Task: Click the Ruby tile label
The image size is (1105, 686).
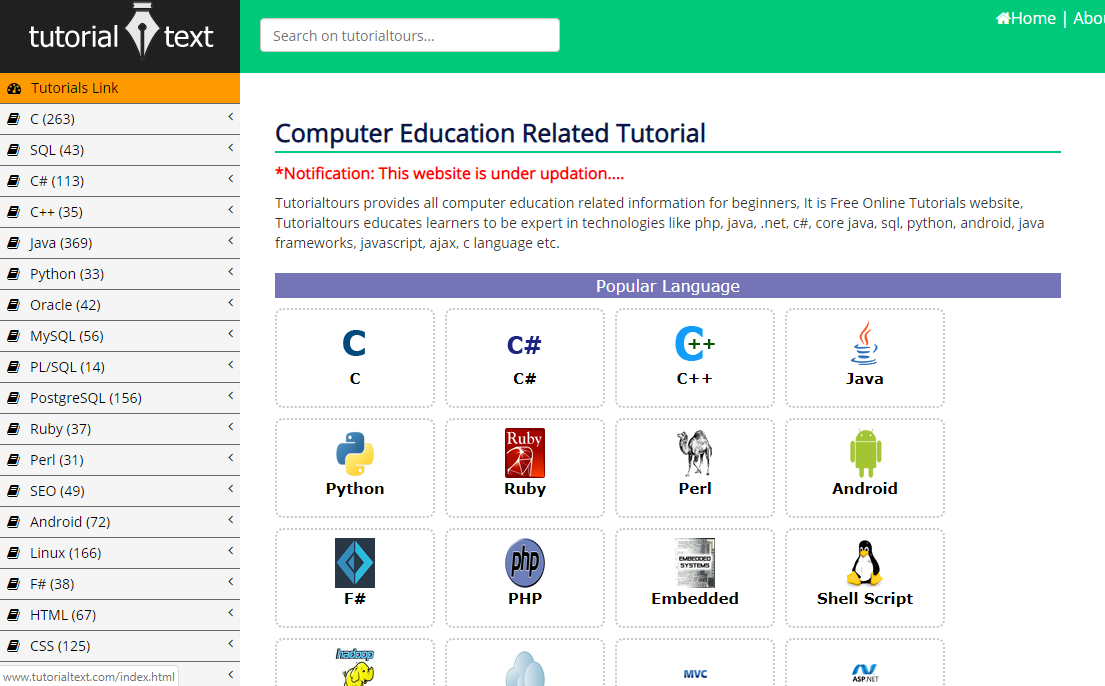Action: 524,489
